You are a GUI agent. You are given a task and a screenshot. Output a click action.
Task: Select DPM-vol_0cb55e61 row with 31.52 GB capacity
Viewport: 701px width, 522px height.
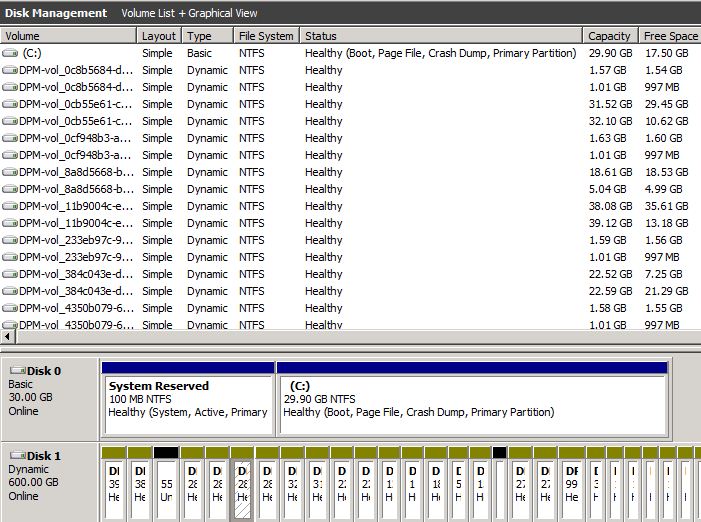click(350, 104)
